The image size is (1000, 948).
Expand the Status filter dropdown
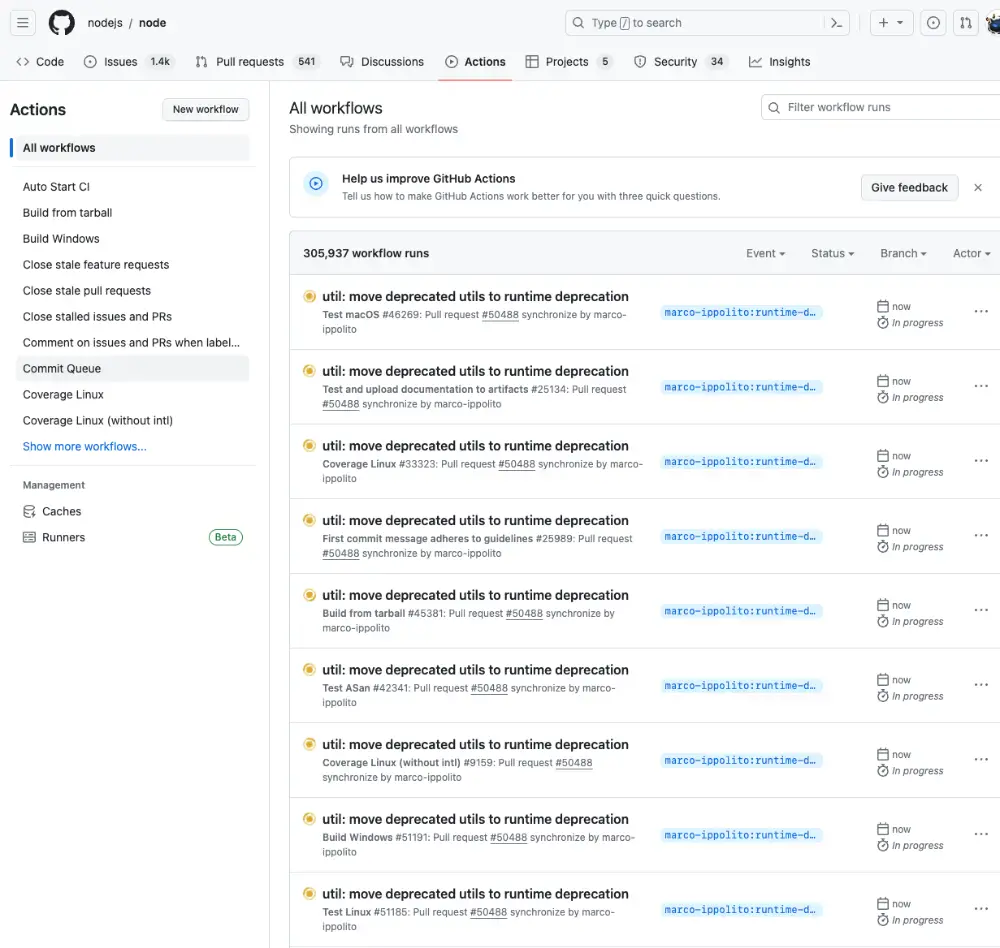(x=832, y=254)
